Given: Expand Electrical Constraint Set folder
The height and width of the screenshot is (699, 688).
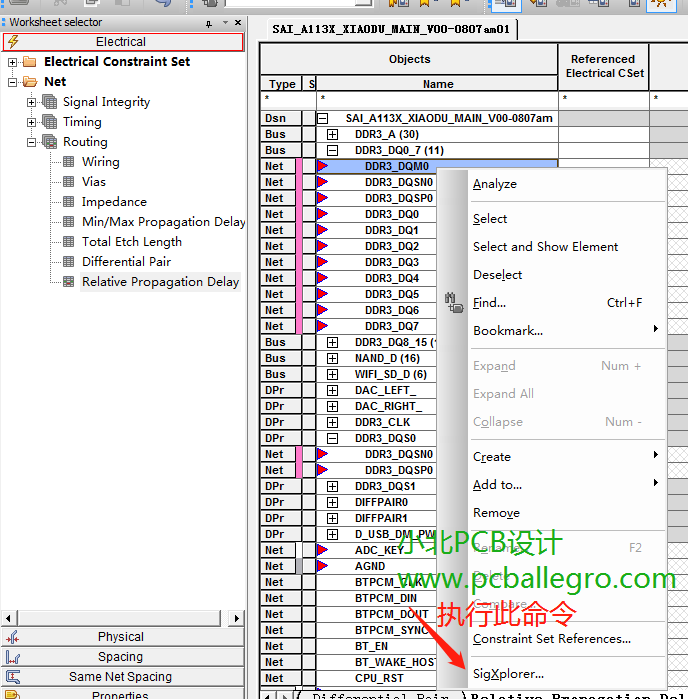Looking at the screenshot, I should pos(12,62).
